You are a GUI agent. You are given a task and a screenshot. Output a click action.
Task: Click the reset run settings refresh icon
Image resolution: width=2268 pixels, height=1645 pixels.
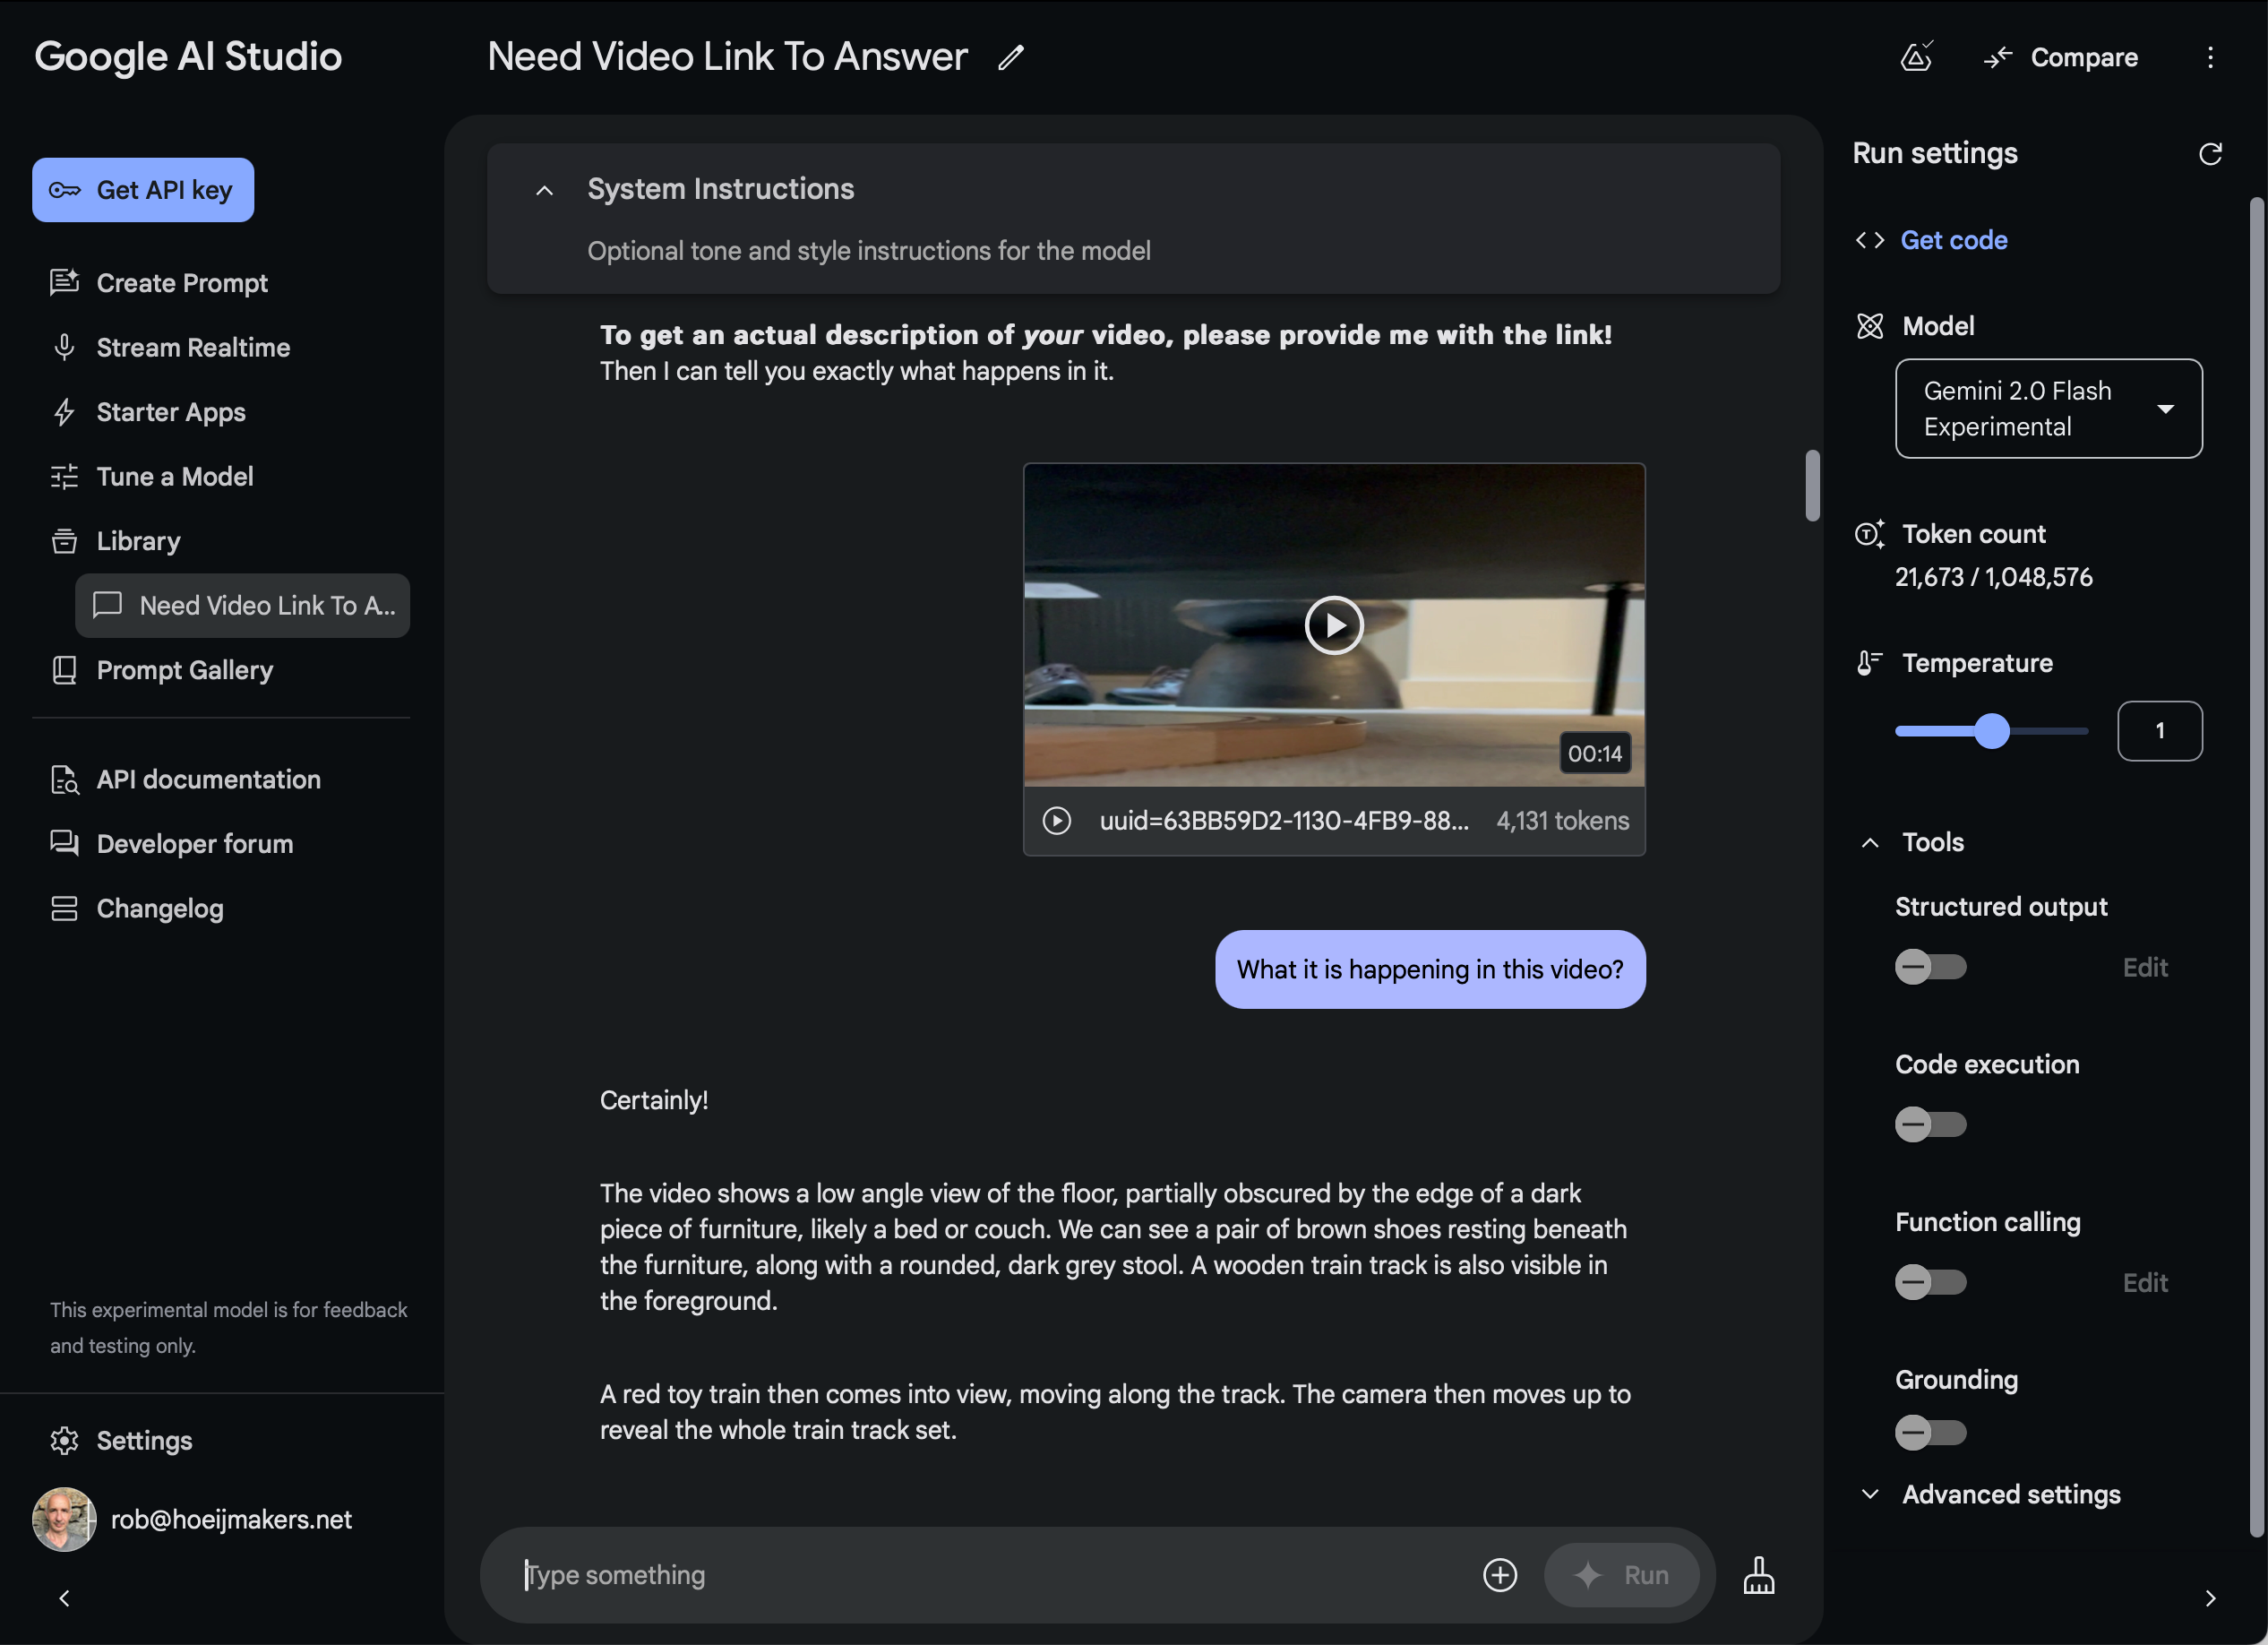(x=2210, y=153)
